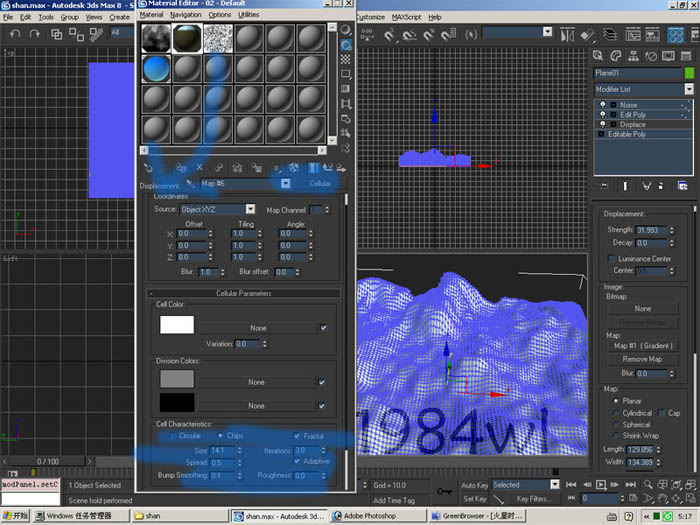The width and height of the screenshot is (700, 525).
Task: Enable Luminance Center checkbox
Action: pyautogui.click(x=612, y=258)
